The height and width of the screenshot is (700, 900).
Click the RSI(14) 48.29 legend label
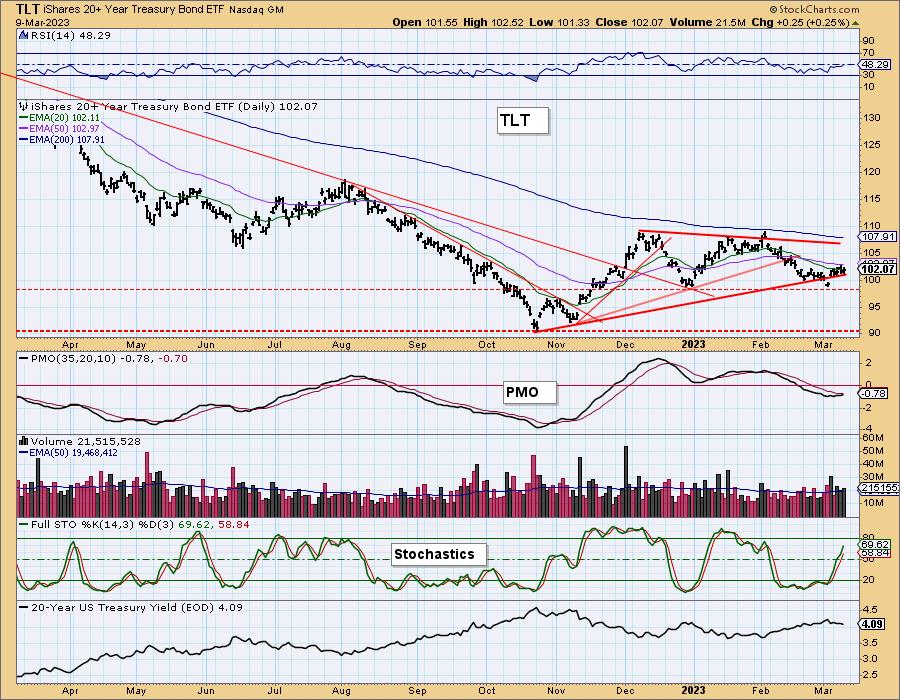pos(70,35)
